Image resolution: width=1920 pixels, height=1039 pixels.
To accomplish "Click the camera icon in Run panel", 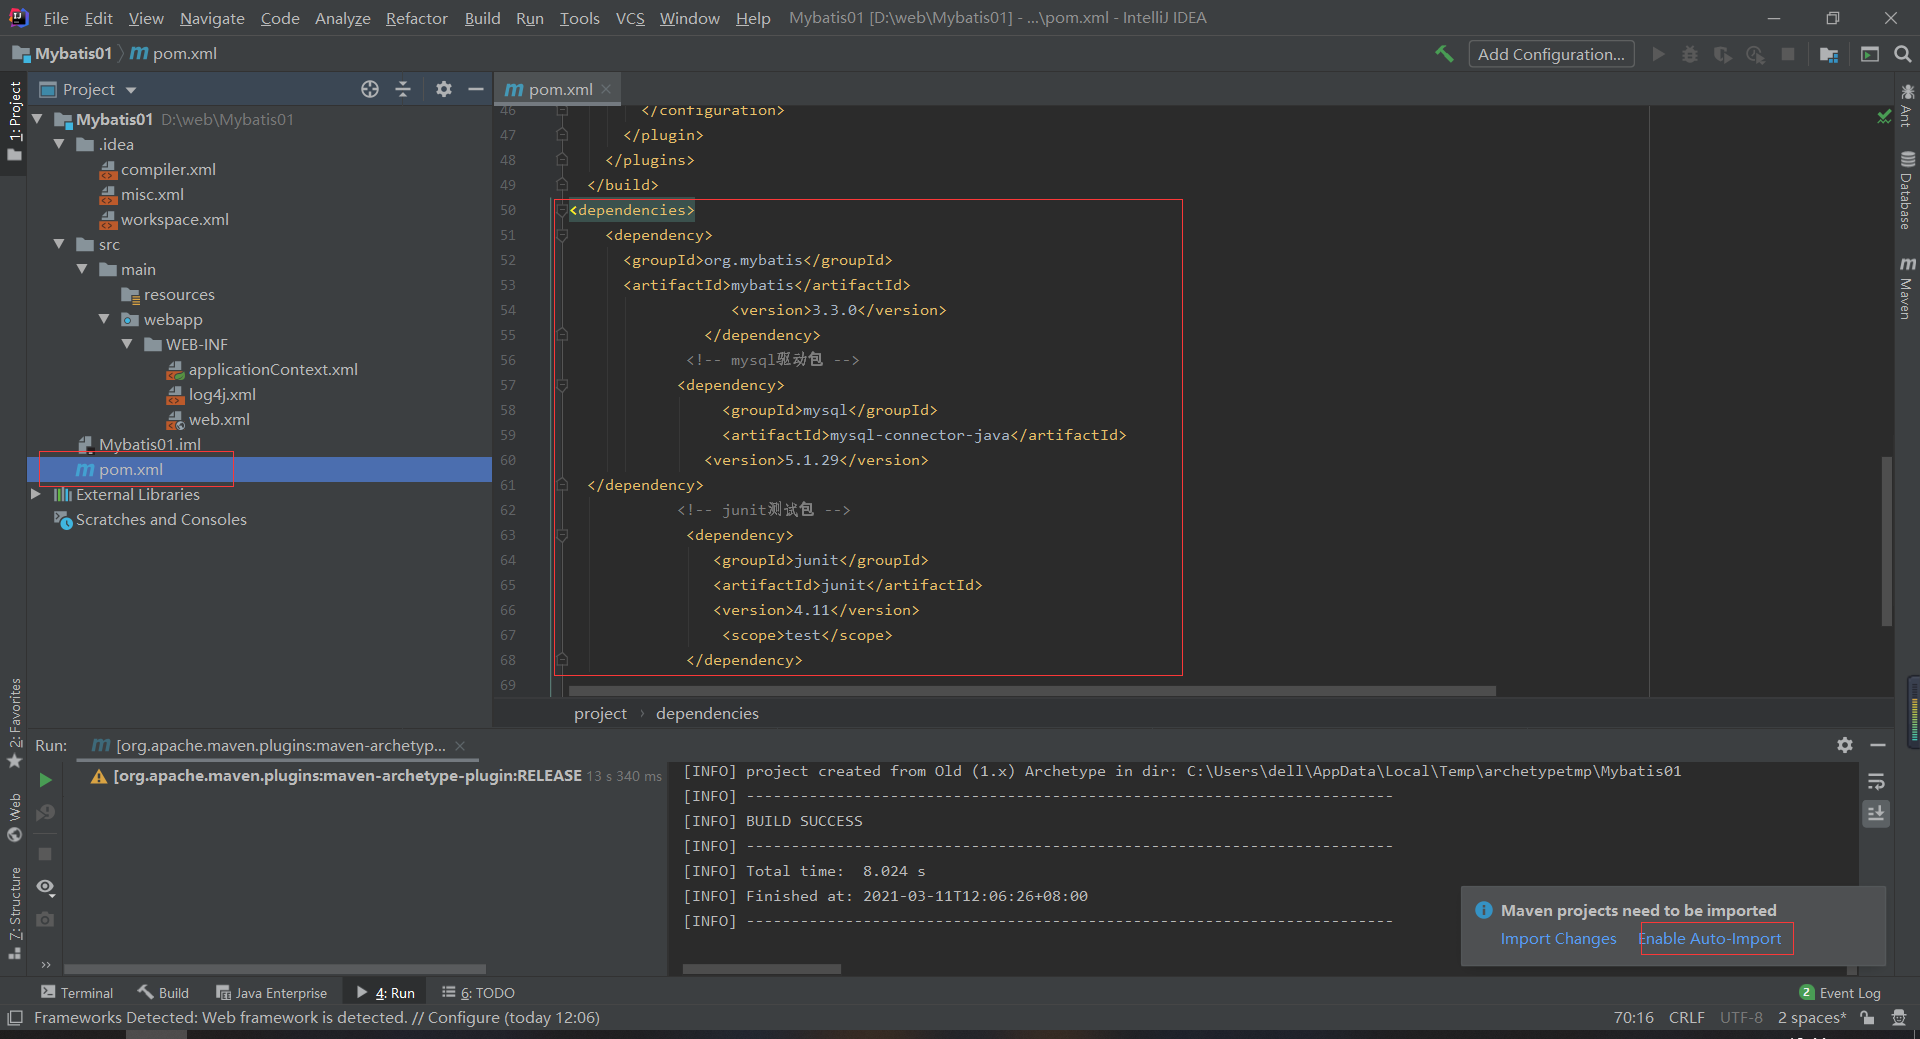I will 45,919.
